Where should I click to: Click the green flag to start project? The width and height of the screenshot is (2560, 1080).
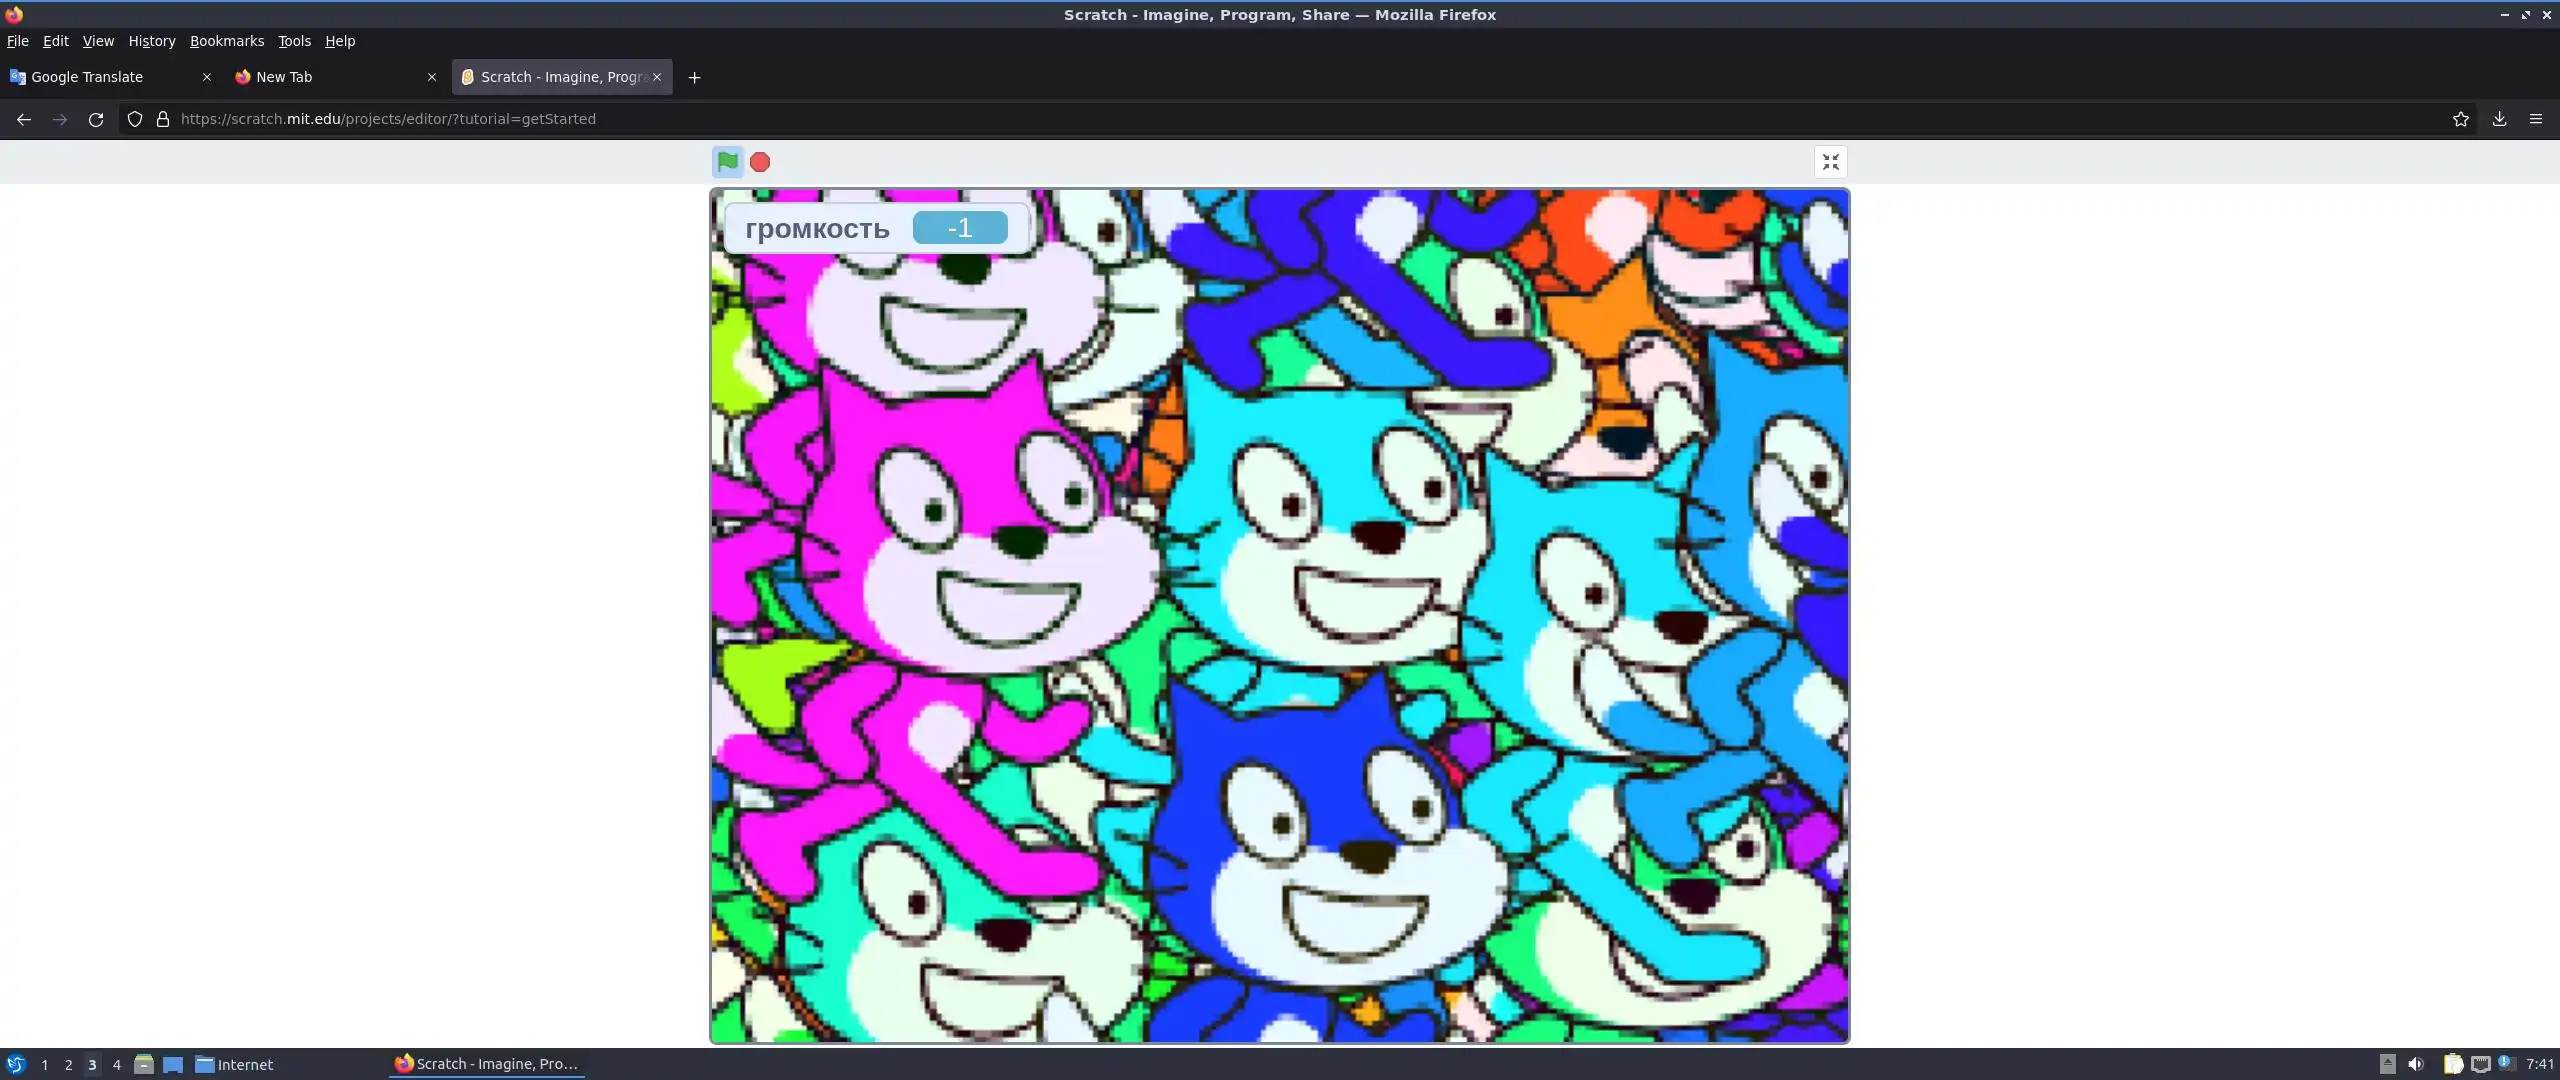(x=727, y=161)
